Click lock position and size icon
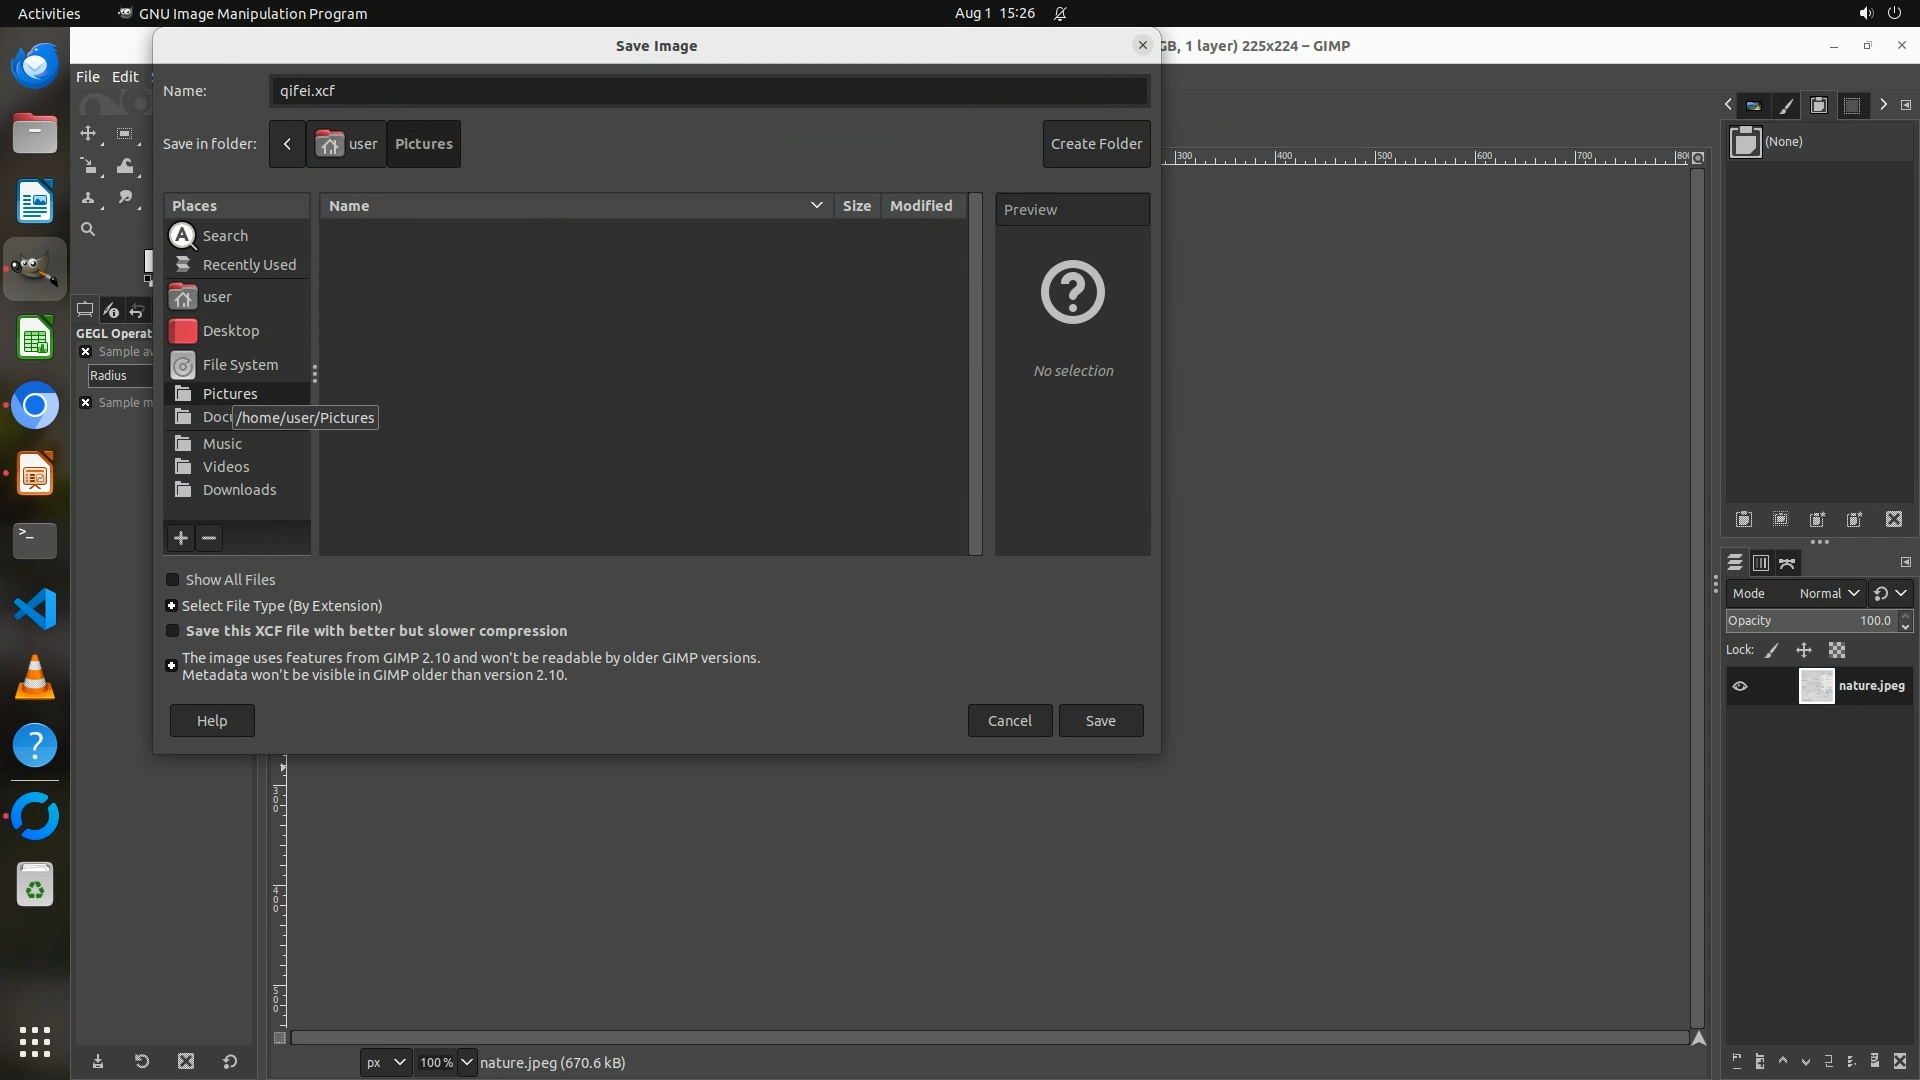 [1804, 650]
